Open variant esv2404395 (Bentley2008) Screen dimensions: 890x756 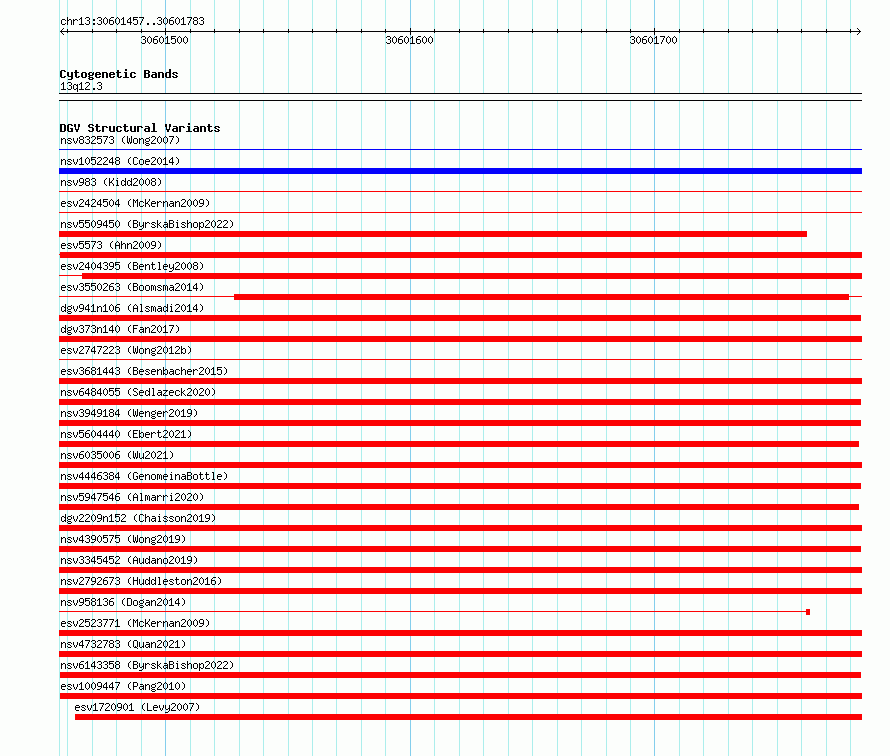point(132,266)
